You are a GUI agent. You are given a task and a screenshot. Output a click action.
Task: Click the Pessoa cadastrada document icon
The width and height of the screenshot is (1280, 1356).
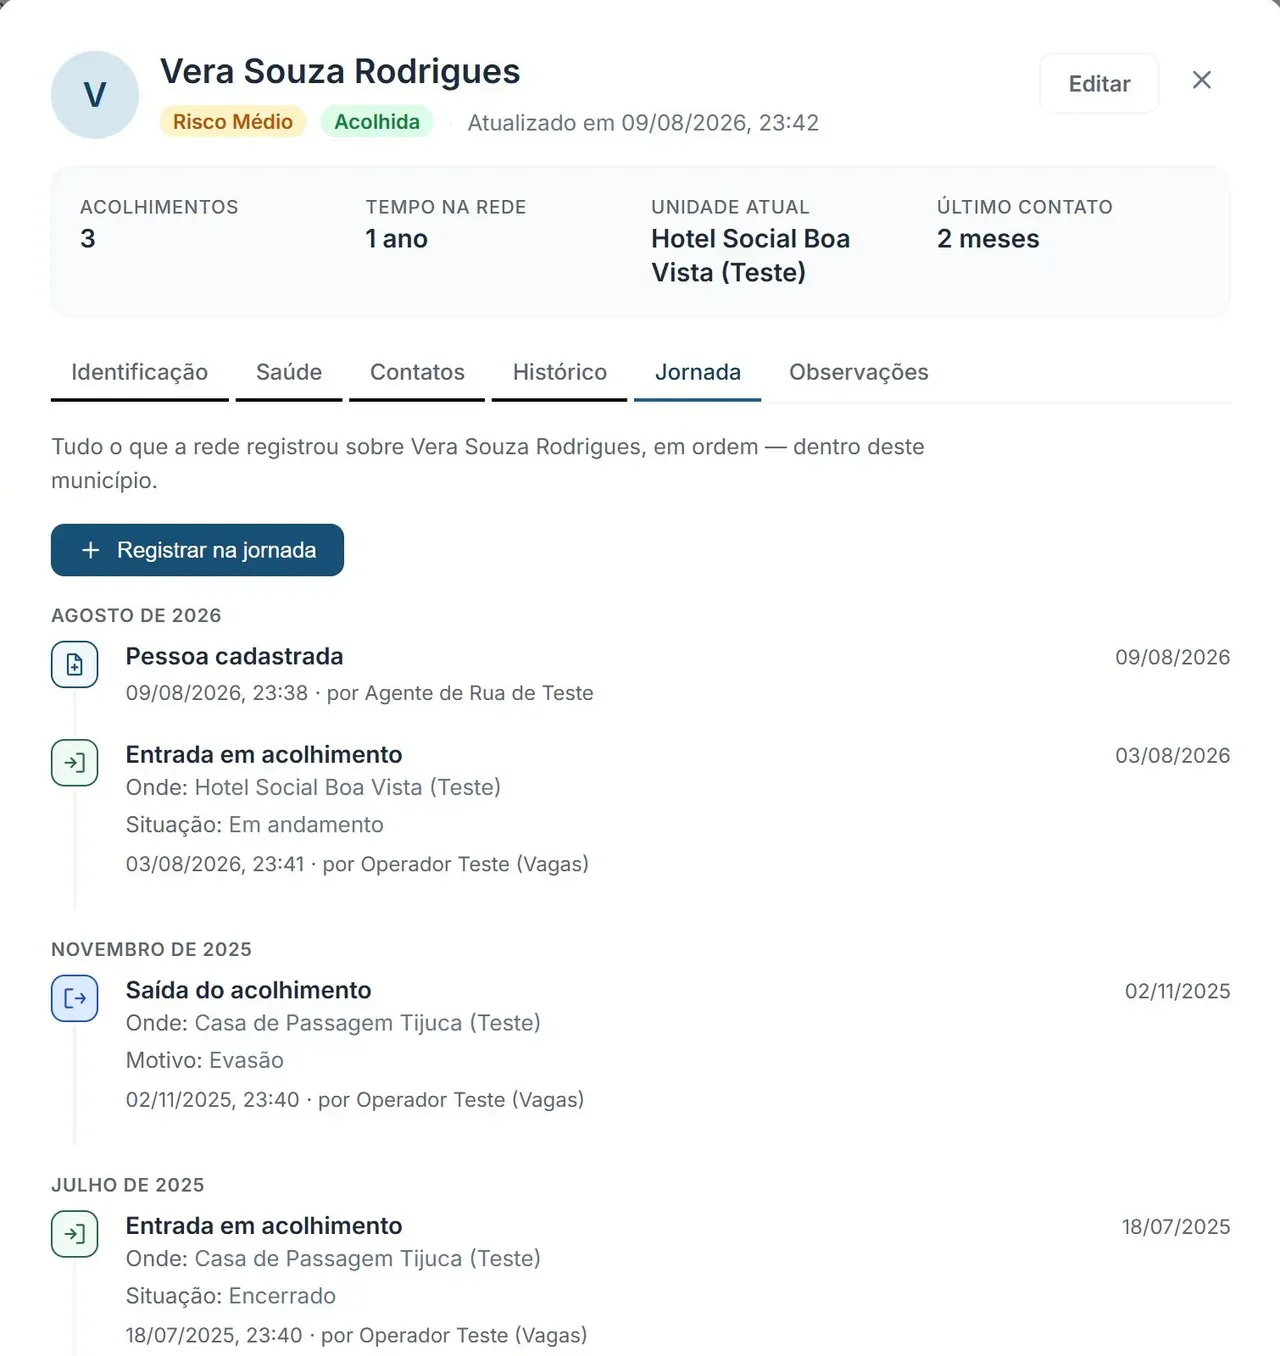75,664
